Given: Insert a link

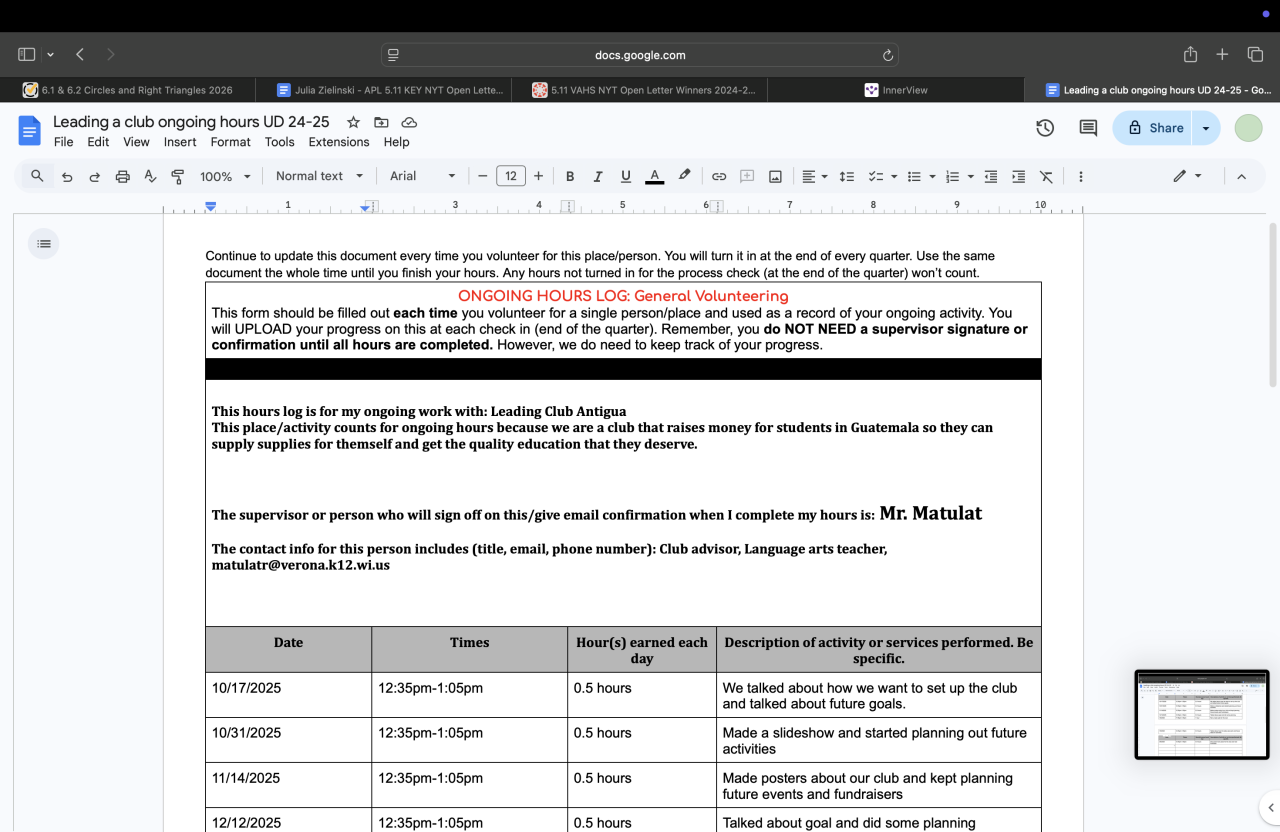Looking at the screenshot, I should [x=719, y=176].
